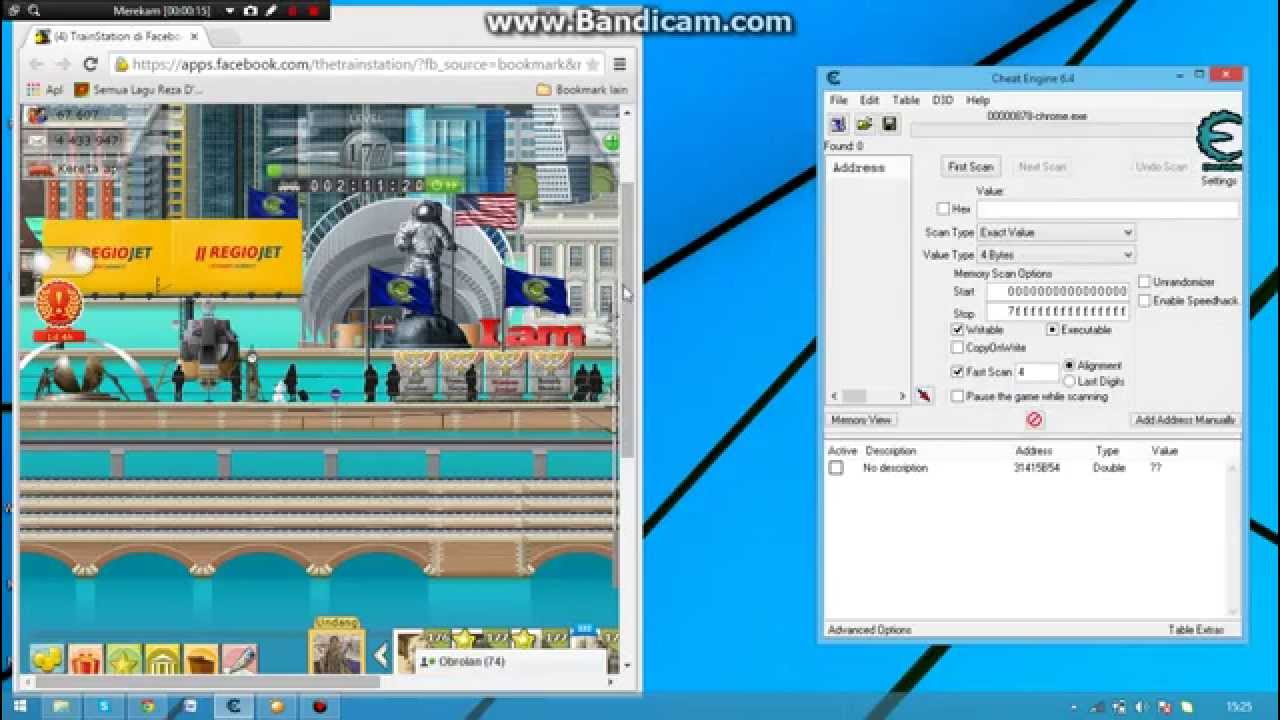1280x720 pixels.
Task: Open Advanced Options
Action: [869, 630]
